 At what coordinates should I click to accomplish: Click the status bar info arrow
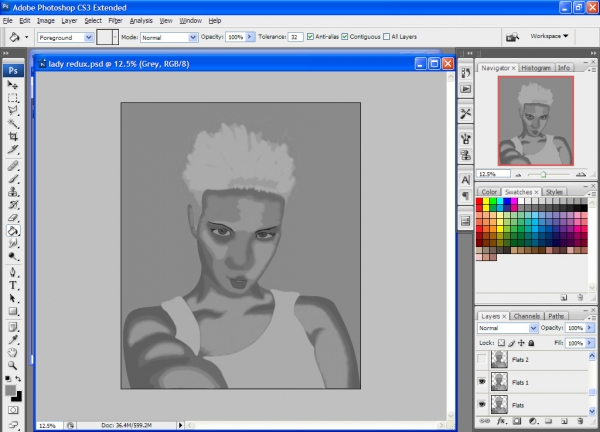coord(180,425)
